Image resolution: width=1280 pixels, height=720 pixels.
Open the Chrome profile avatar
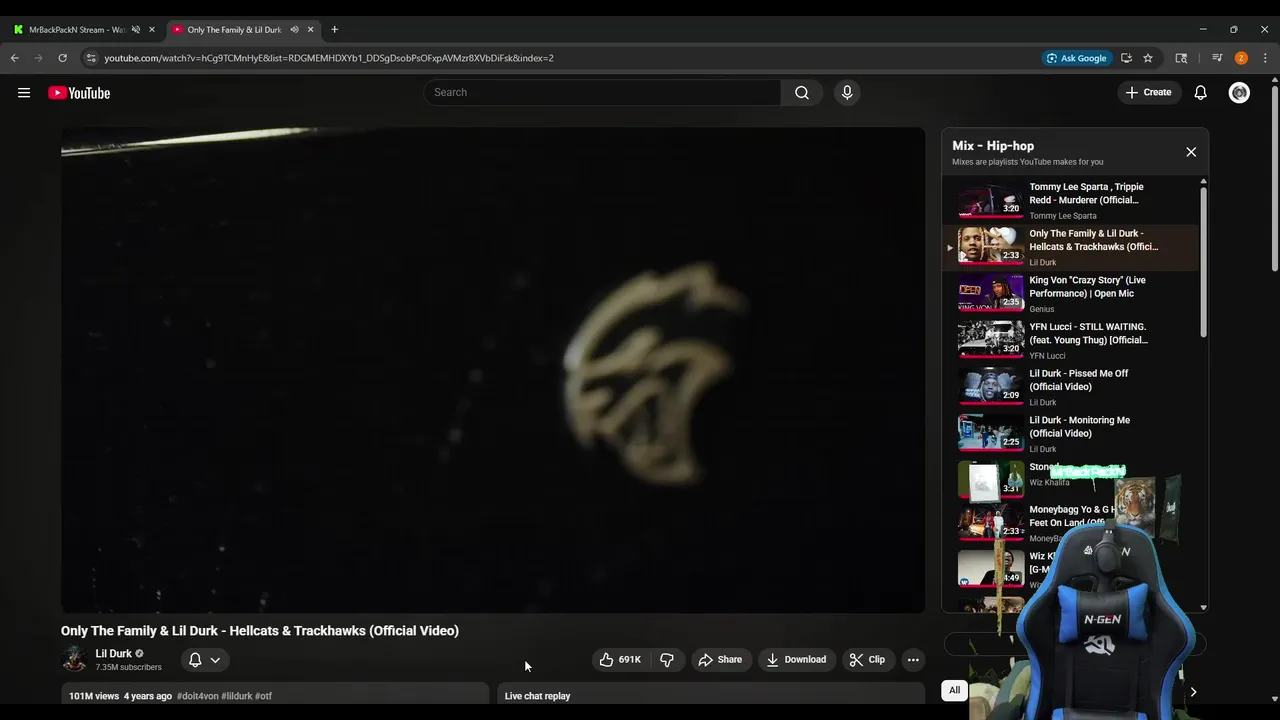(x=1241, y=58)
